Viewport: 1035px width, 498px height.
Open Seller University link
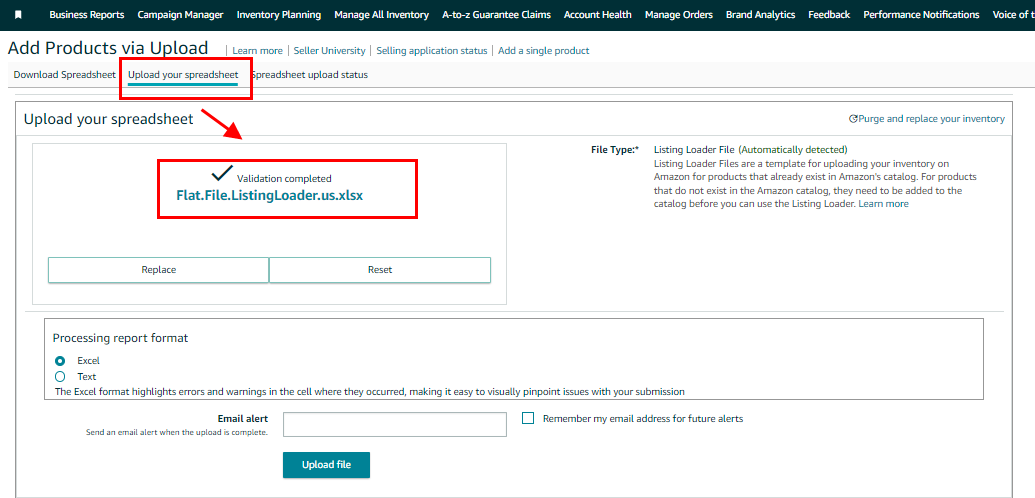coord(329,50)
